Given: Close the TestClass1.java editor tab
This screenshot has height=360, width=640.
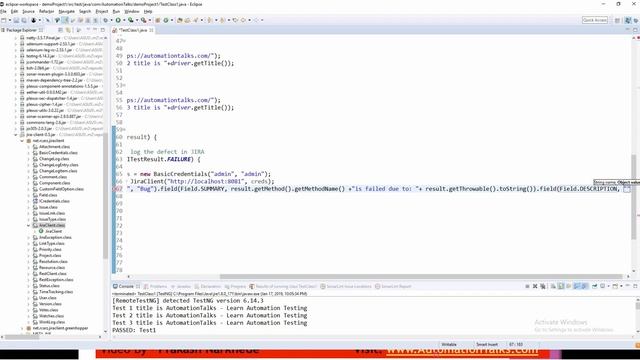Looking at the screenshot, I should click(x=151, y=30).
